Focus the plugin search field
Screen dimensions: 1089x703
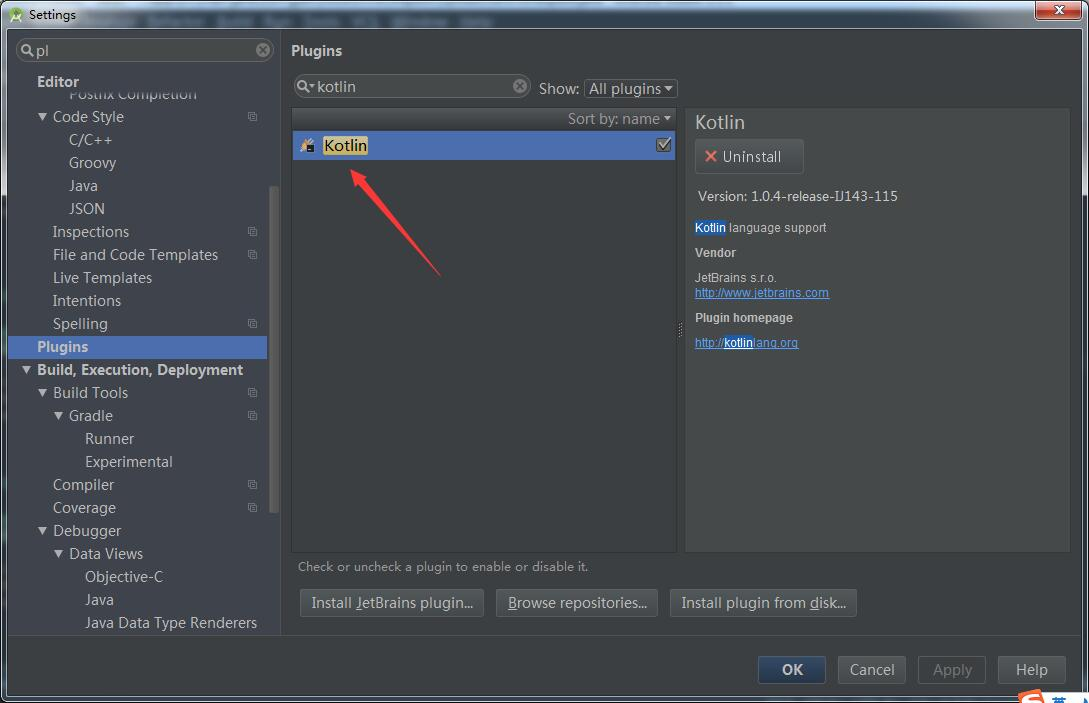(x=413, y=86)
